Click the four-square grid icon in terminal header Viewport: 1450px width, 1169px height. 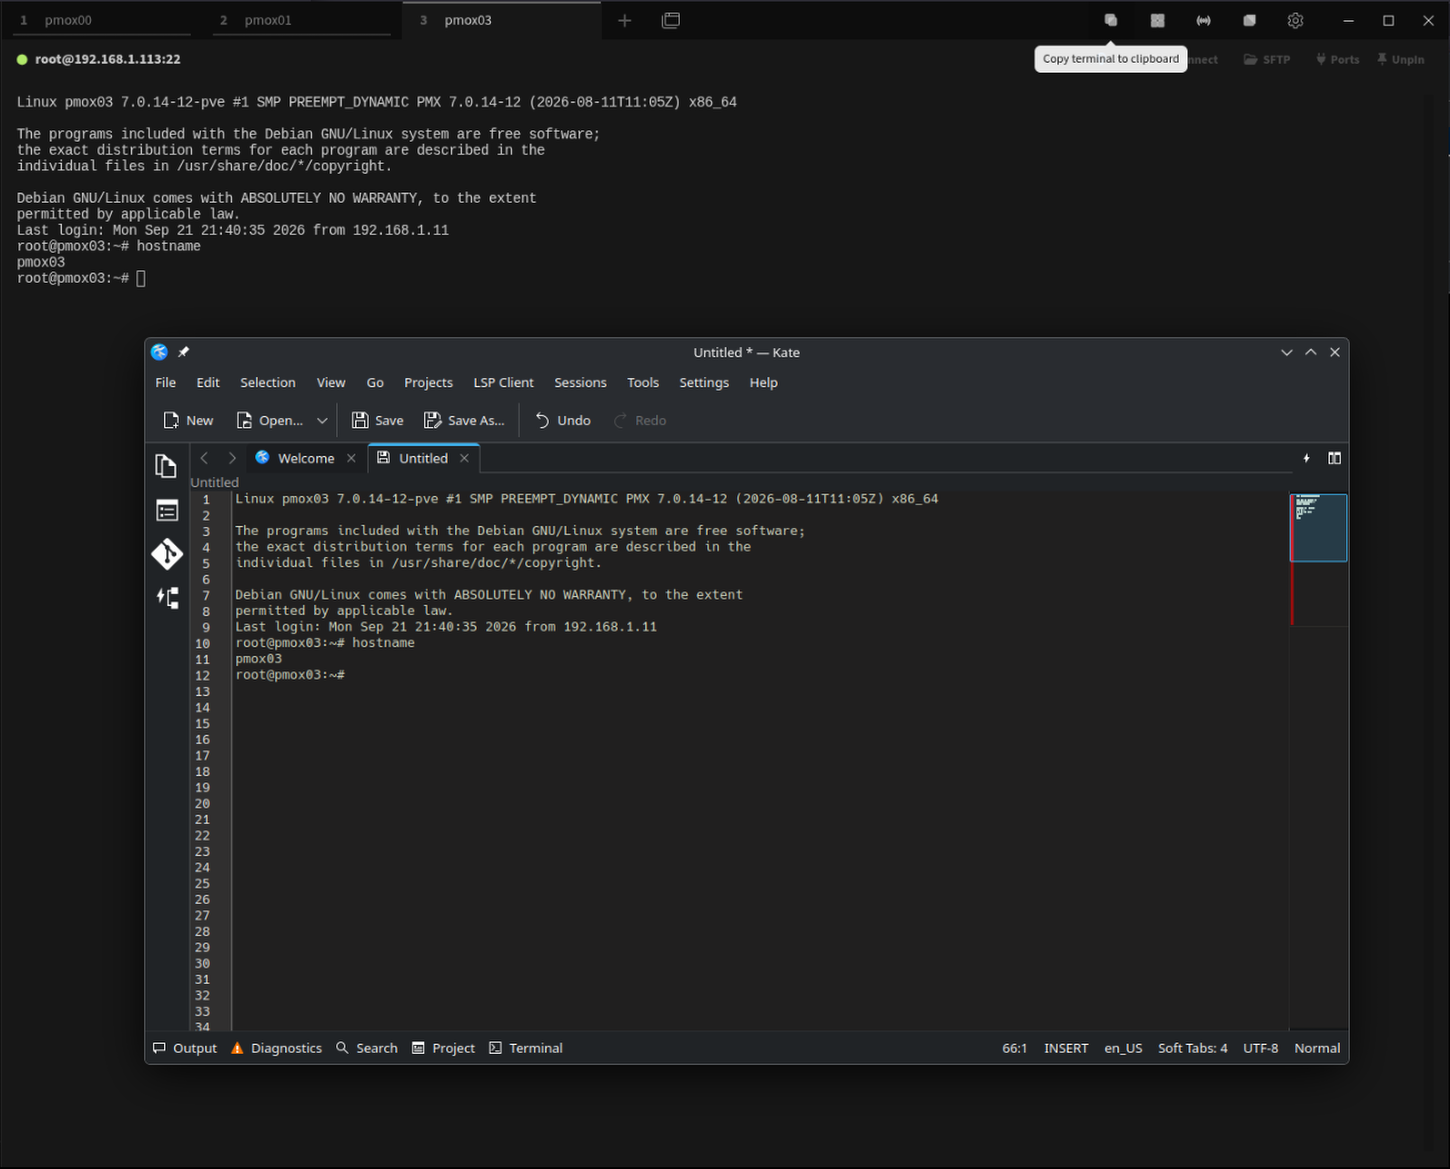click(x=1157, y=20)
